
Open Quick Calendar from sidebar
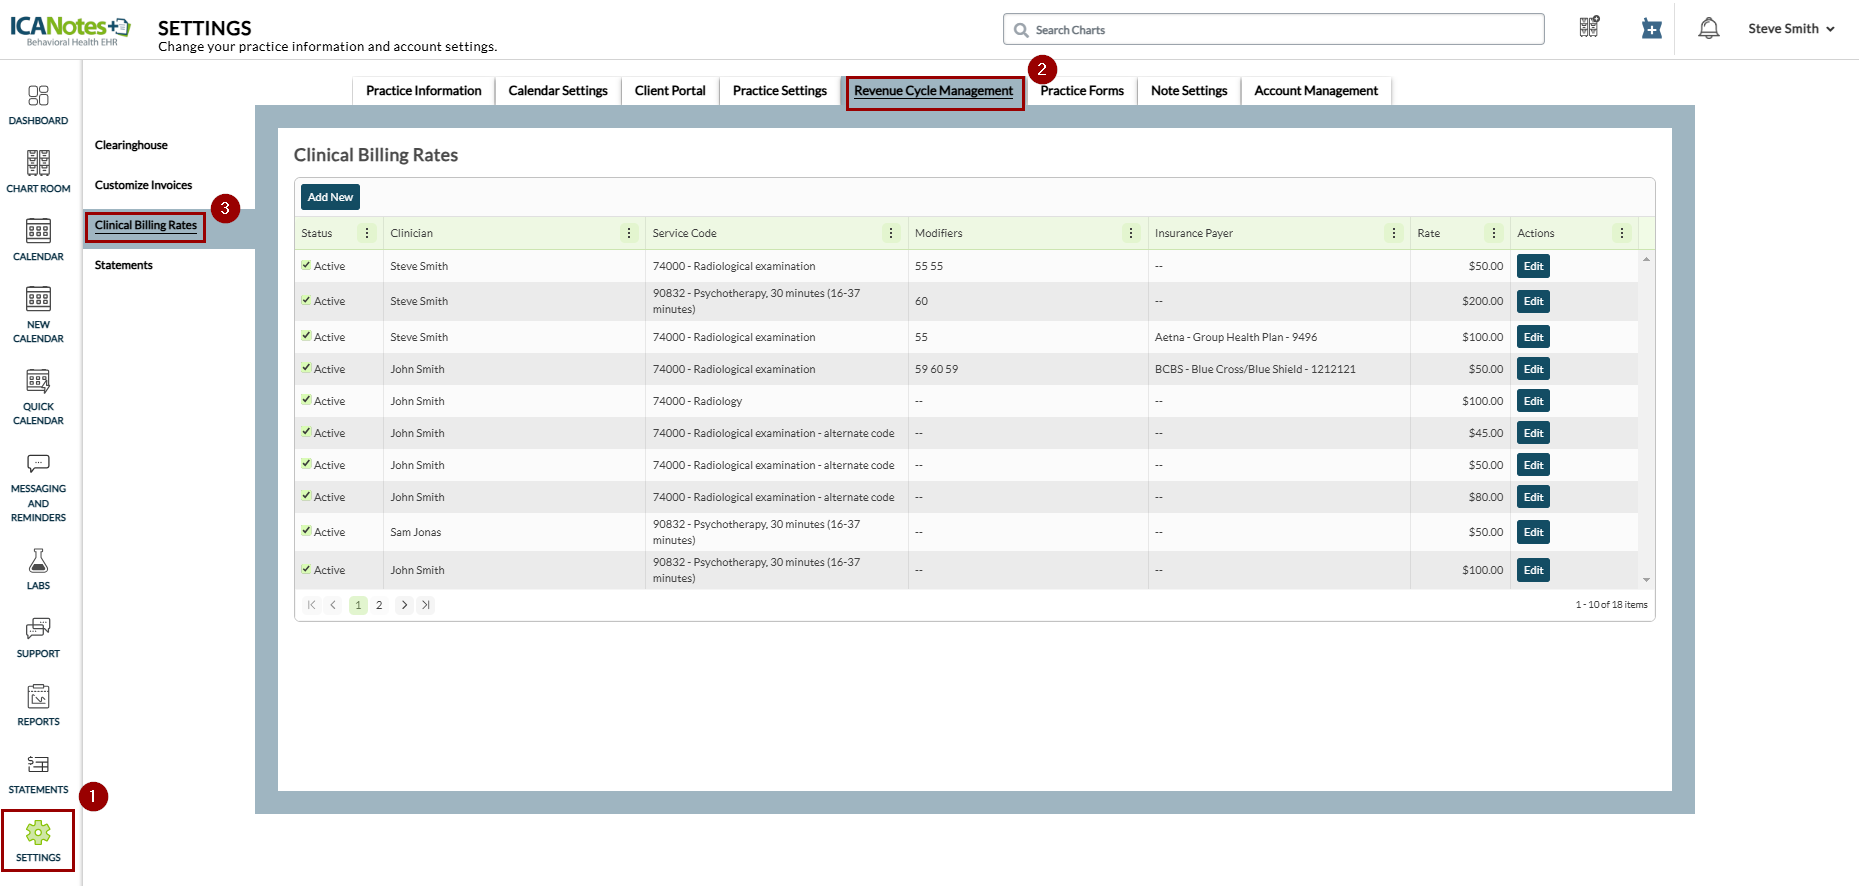pyautogui.click(x=38, y=382)
